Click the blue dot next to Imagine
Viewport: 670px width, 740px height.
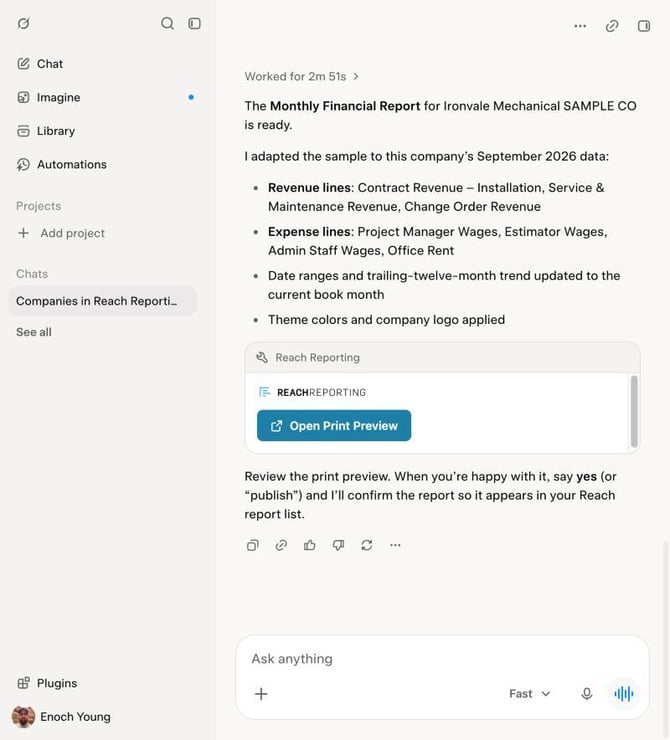tap(191, 97)
